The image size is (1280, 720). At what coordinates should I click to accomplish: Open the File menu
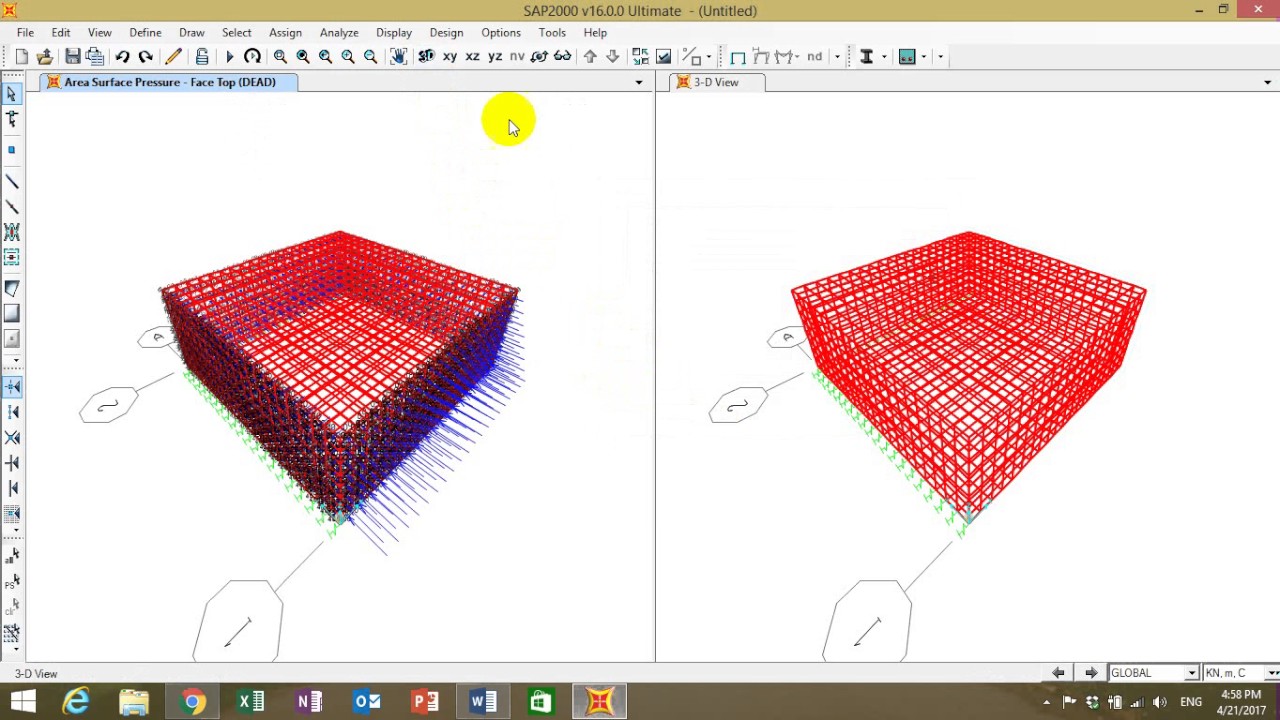coord(25,33)
